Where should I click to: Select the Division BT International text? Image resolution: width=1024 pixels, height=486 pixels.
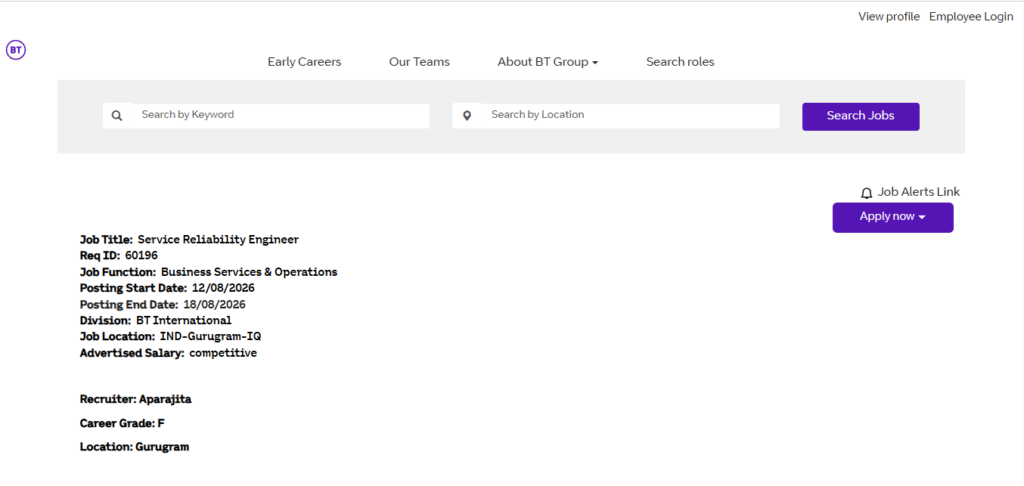point(184,321)
